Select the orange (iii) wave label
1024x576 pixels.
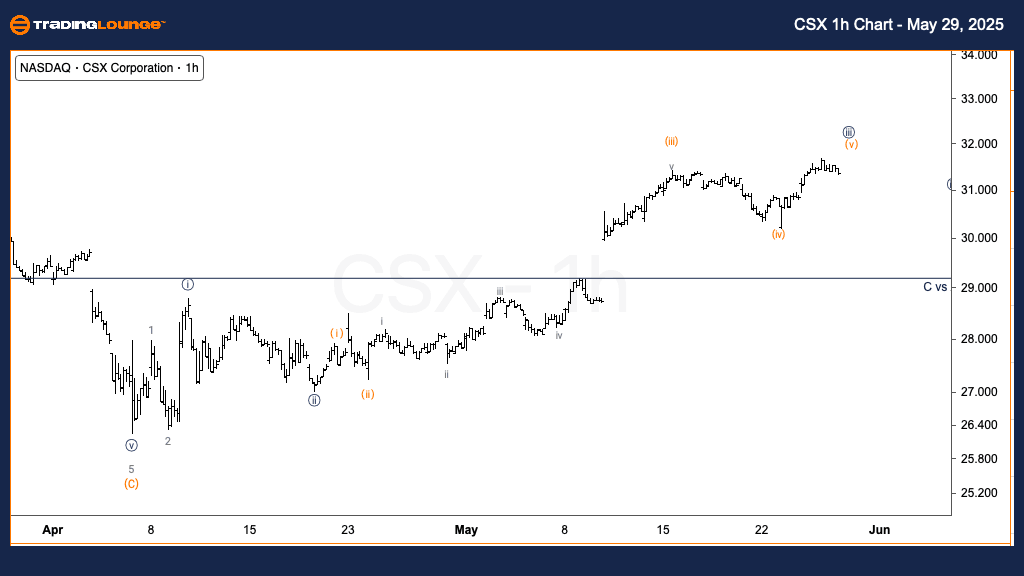coord(672,141)
